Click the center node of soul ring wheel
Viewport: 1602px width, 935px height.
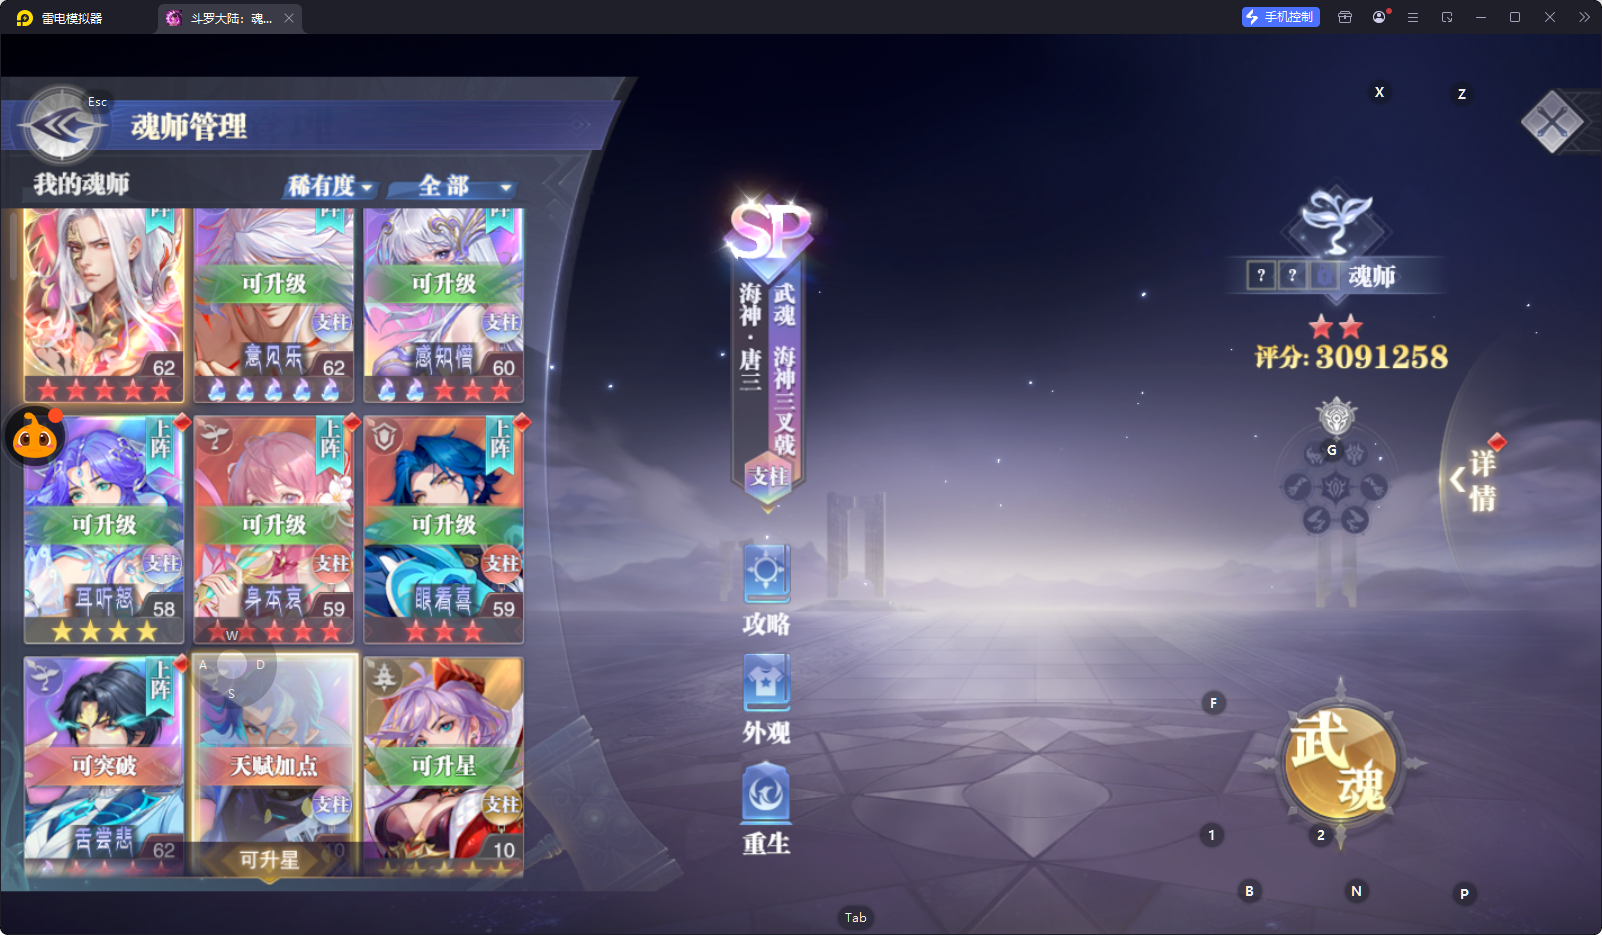(1336, 488)
